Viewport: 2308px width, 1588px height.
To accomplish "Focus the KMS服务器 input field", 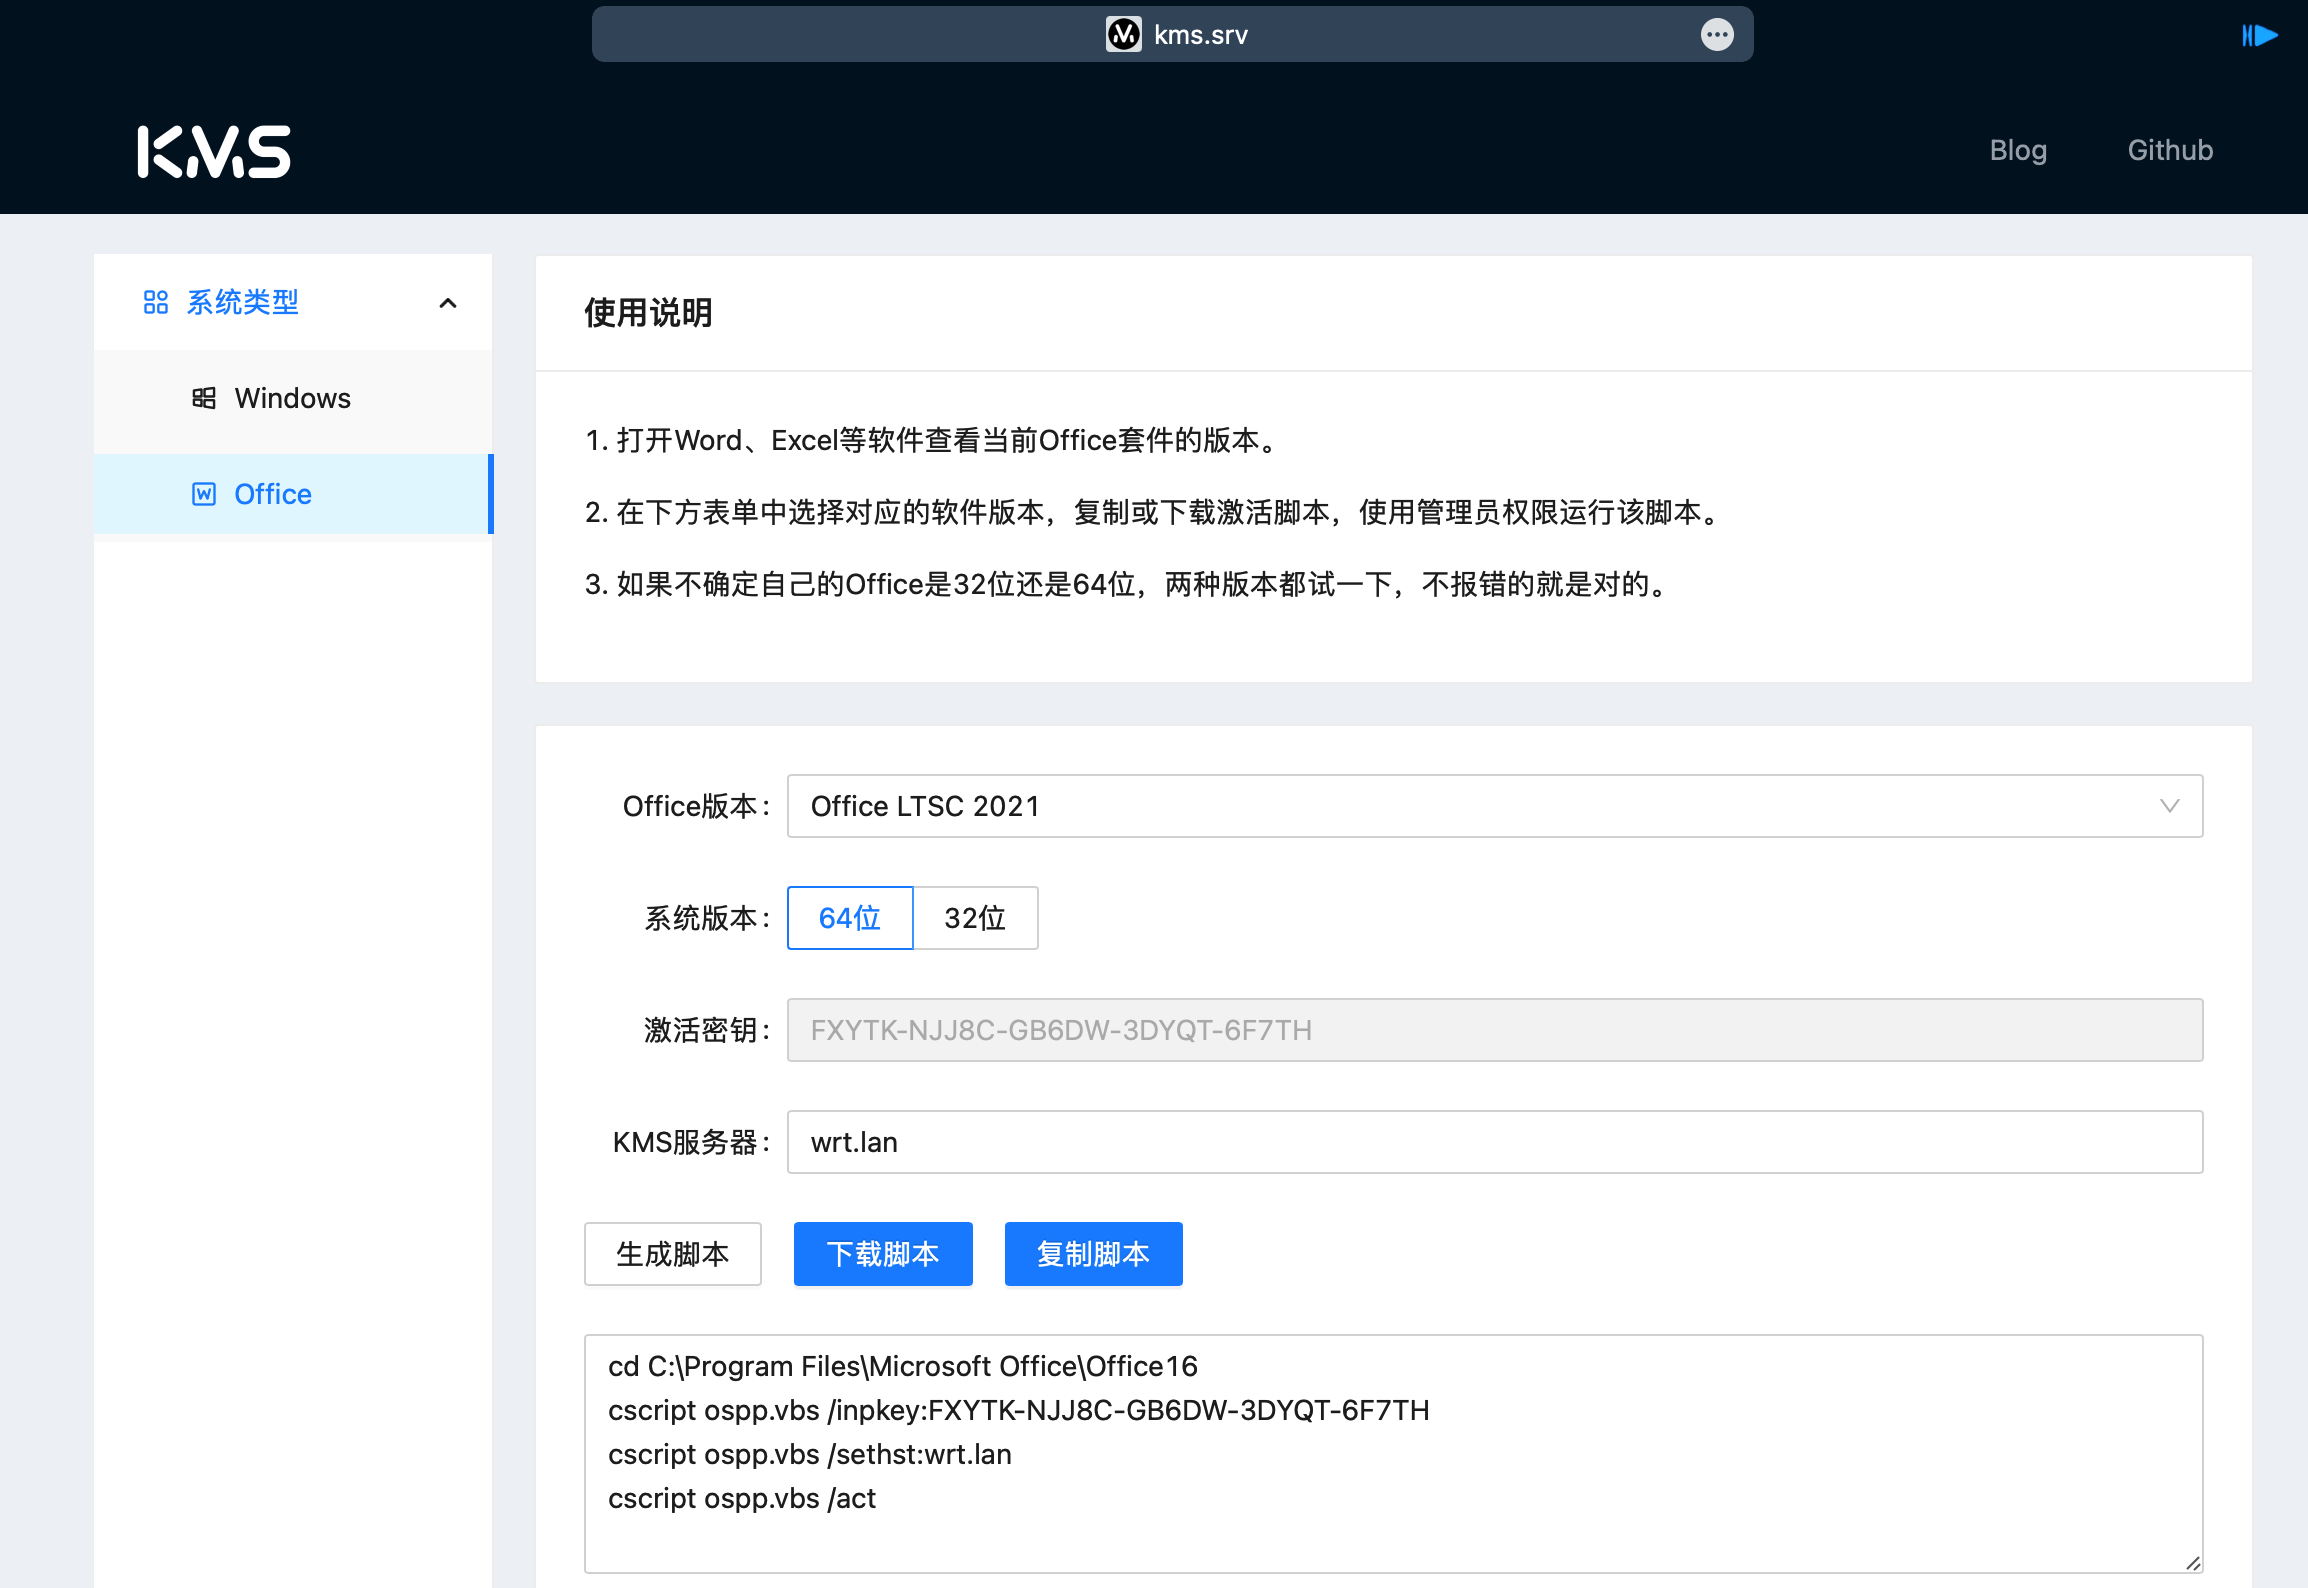I will pos(1495,1142).
